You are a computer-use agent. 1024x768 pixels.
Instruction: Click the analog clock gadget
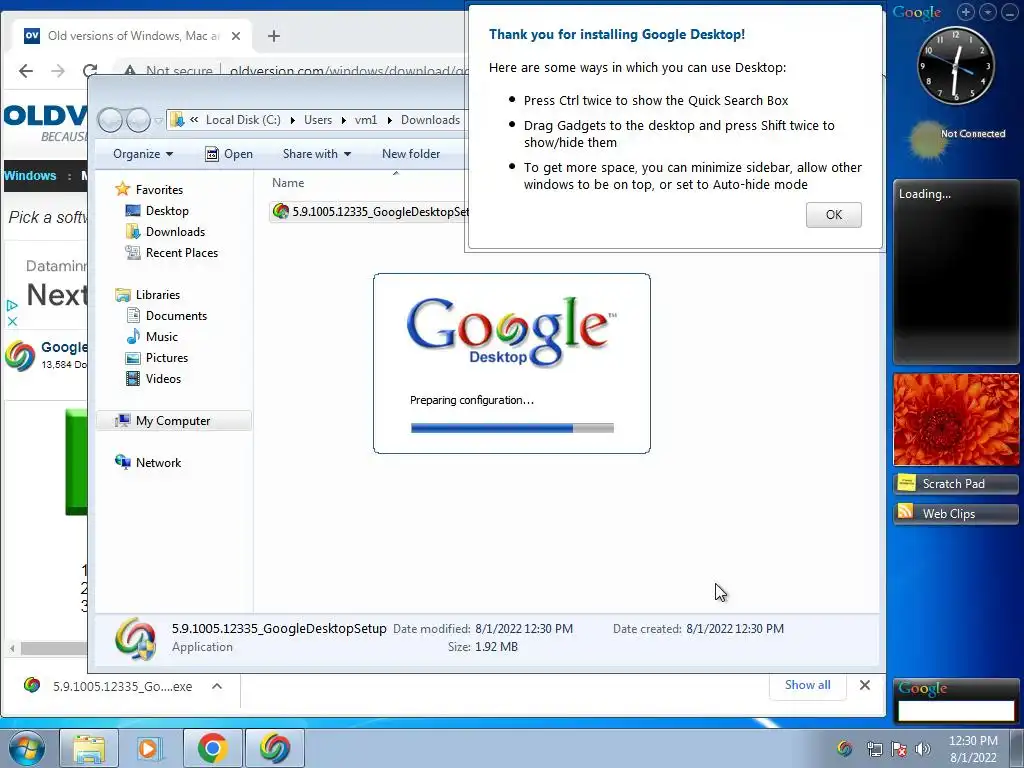pyautogui.click(x=955, y=65)
